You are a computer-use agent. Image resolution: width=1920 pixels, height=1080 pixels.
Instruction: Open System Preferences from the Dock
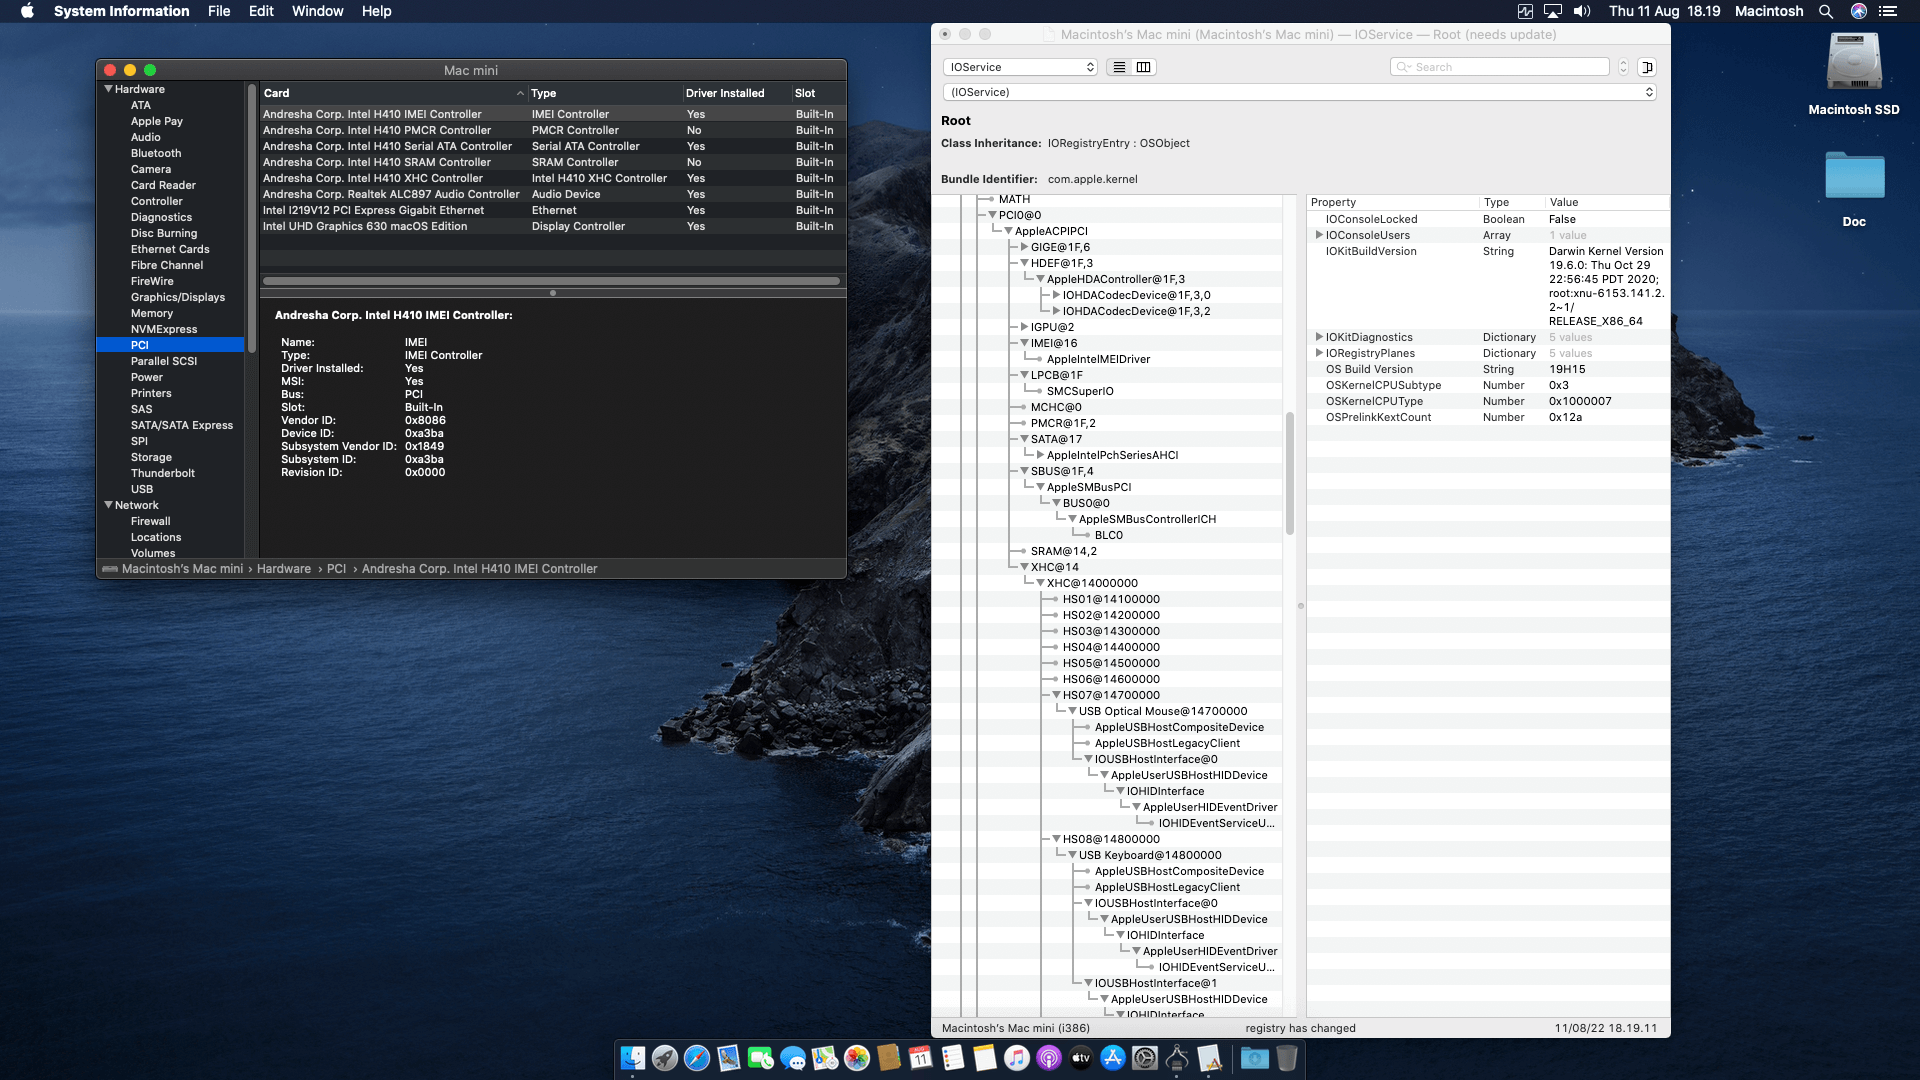[1143, 1057]
